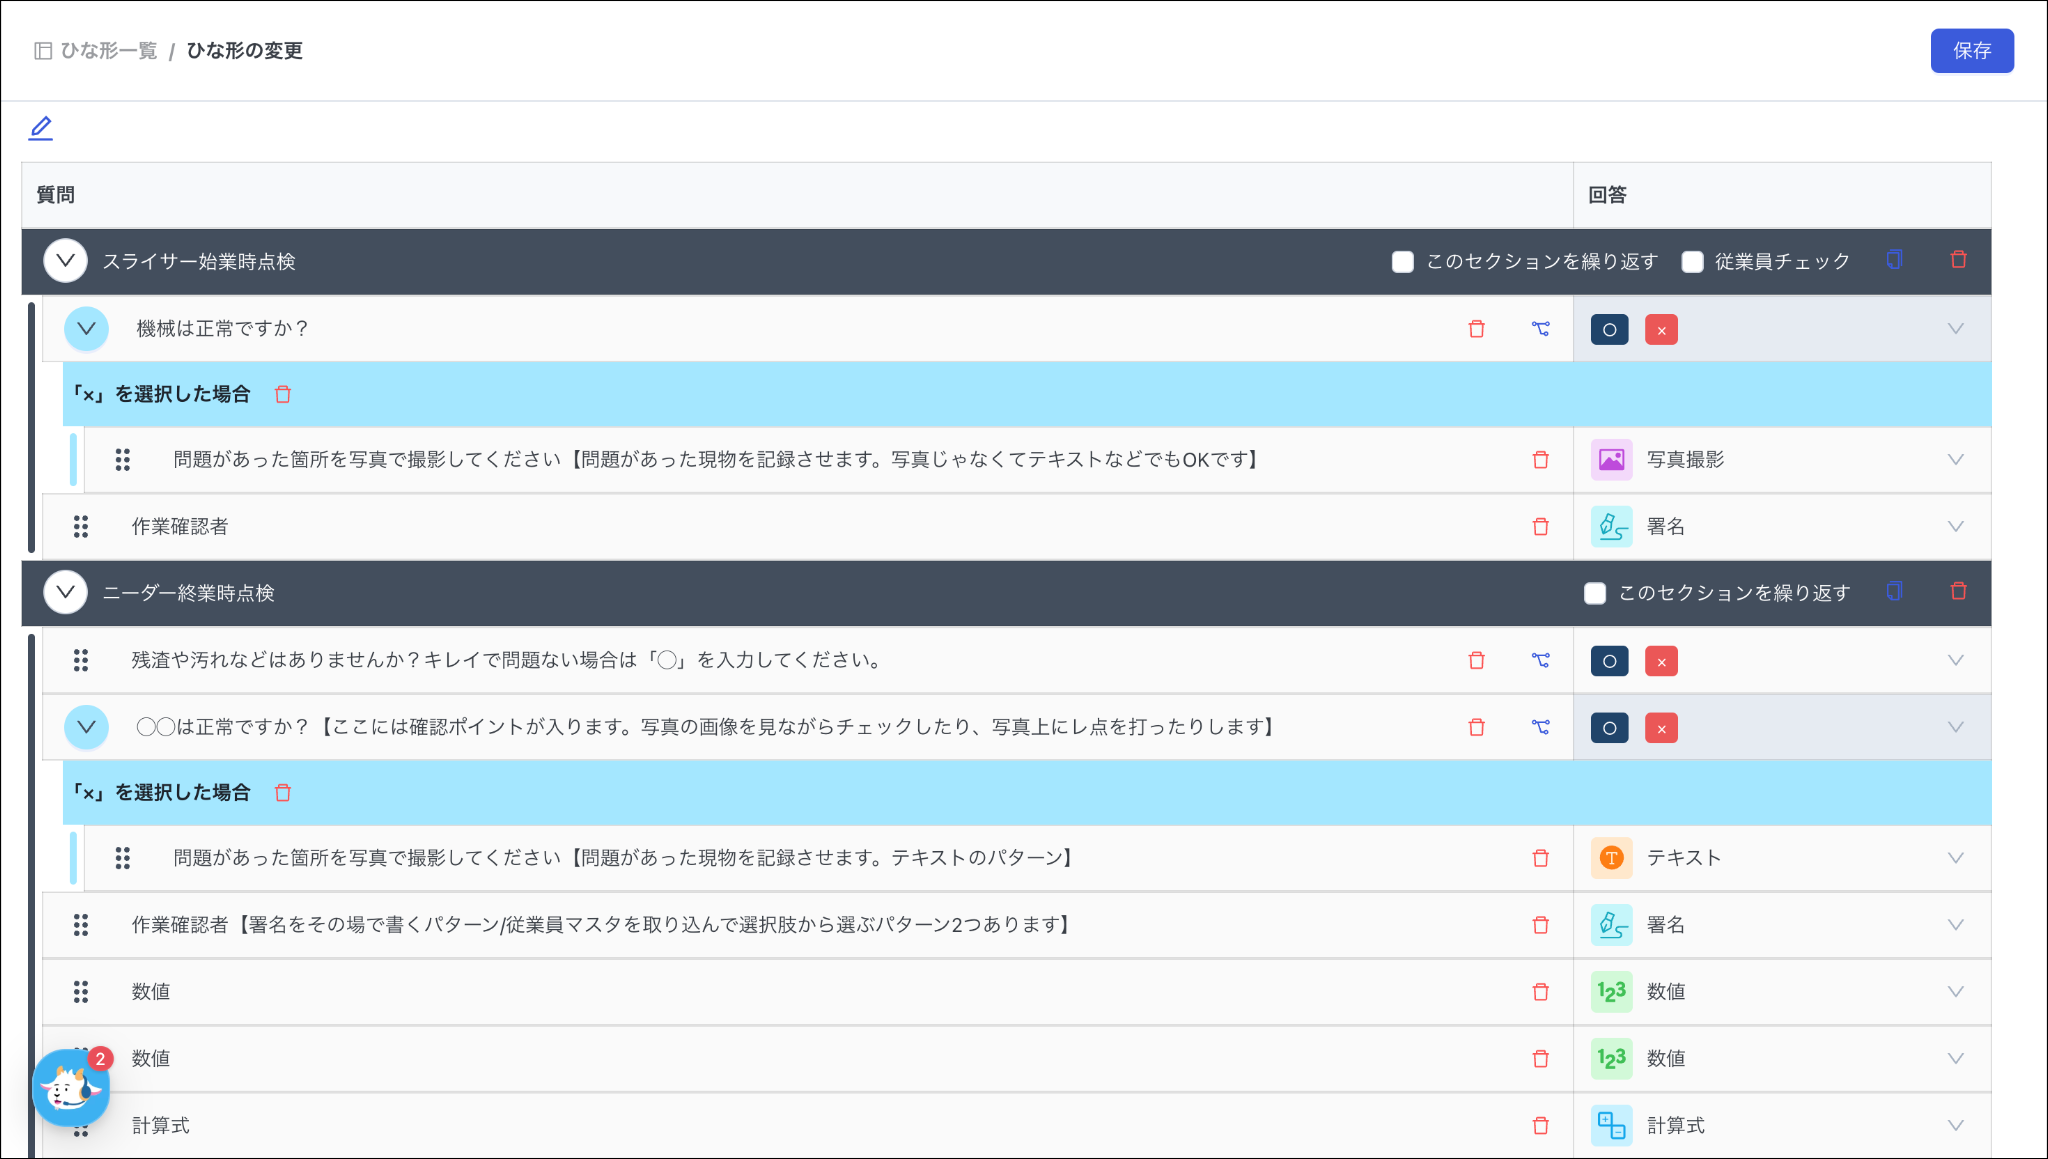The image size is (2048, 1159).
Task: Click red × swatch on 機械は正常ですか？ row
Action: (1661, 330)
